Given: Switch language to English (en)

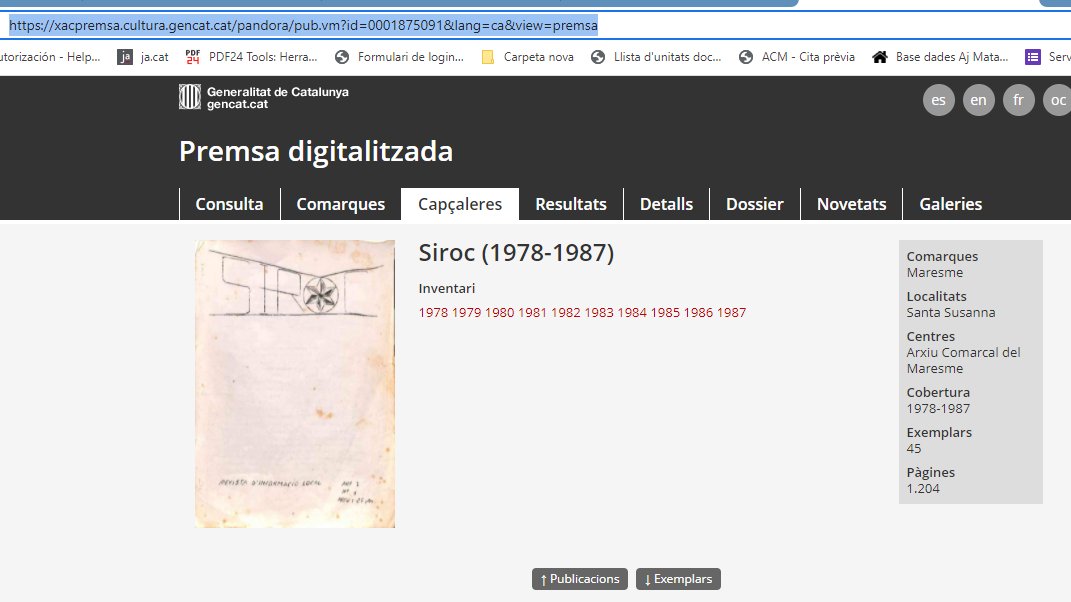Looking at the screenshot, I should click(979, 100).
